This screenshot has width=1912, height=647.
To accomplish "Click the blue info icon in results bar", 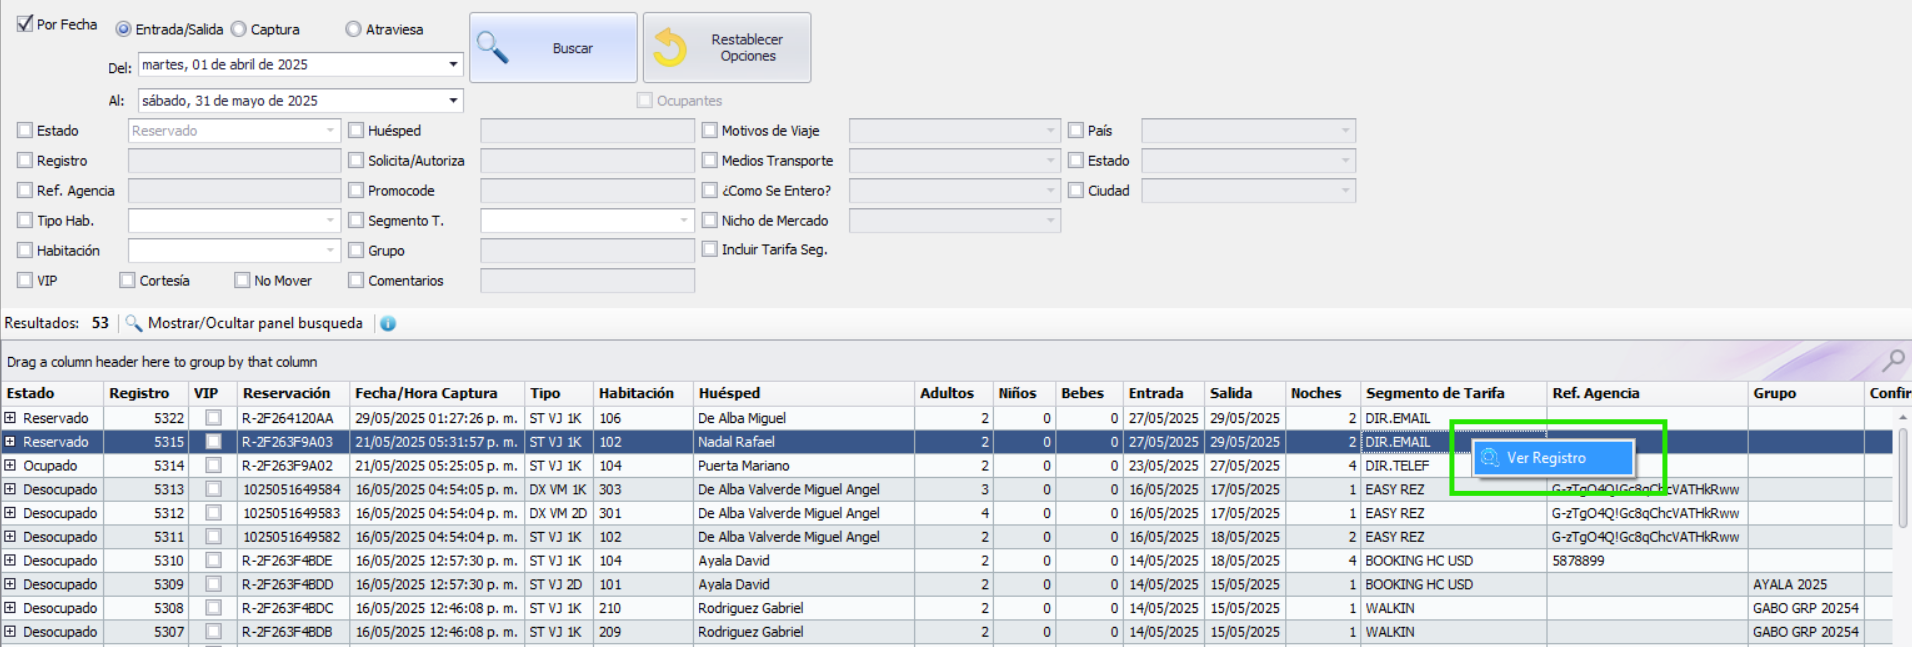I will 388,323.
